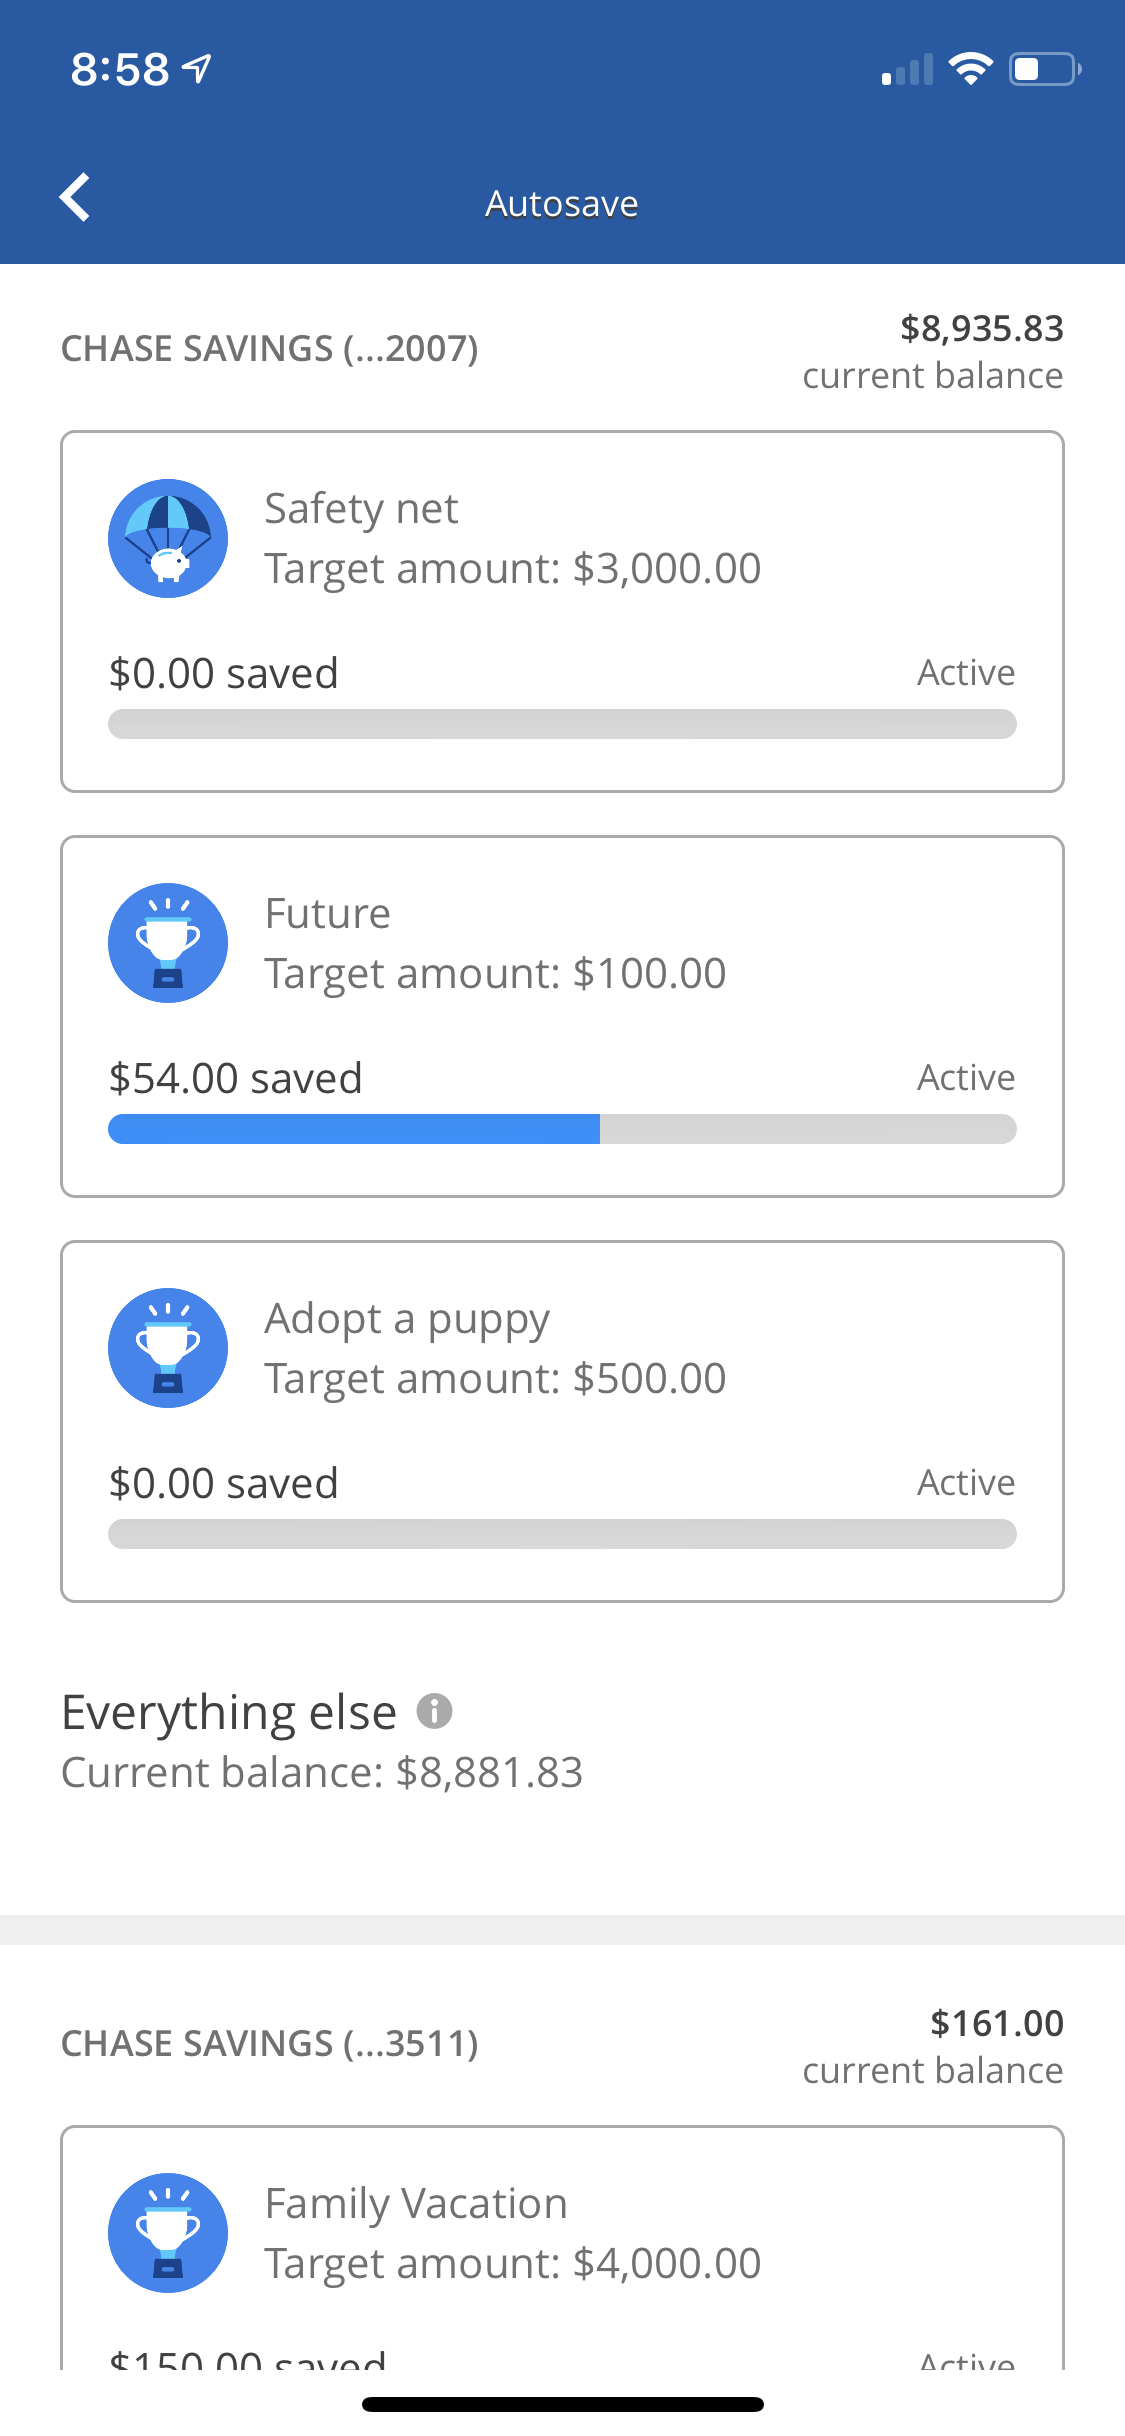
Task: Tap the Future goal progress bar
Action: point(562,1129)
